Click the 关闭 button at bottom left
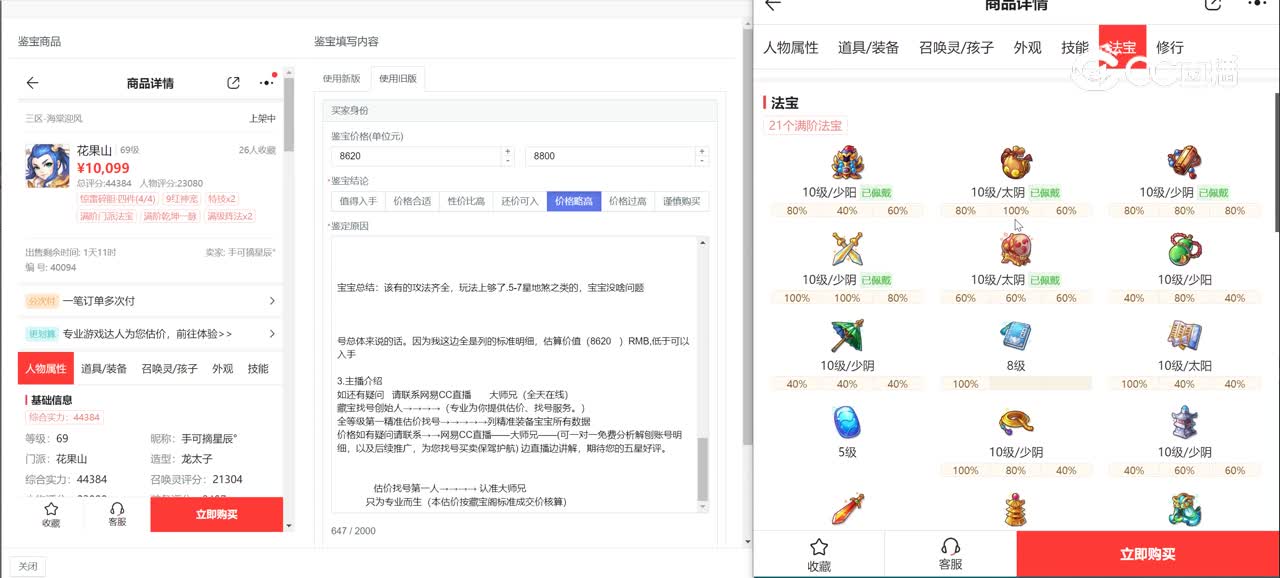The image size is (1280, 578). point(28,566)
